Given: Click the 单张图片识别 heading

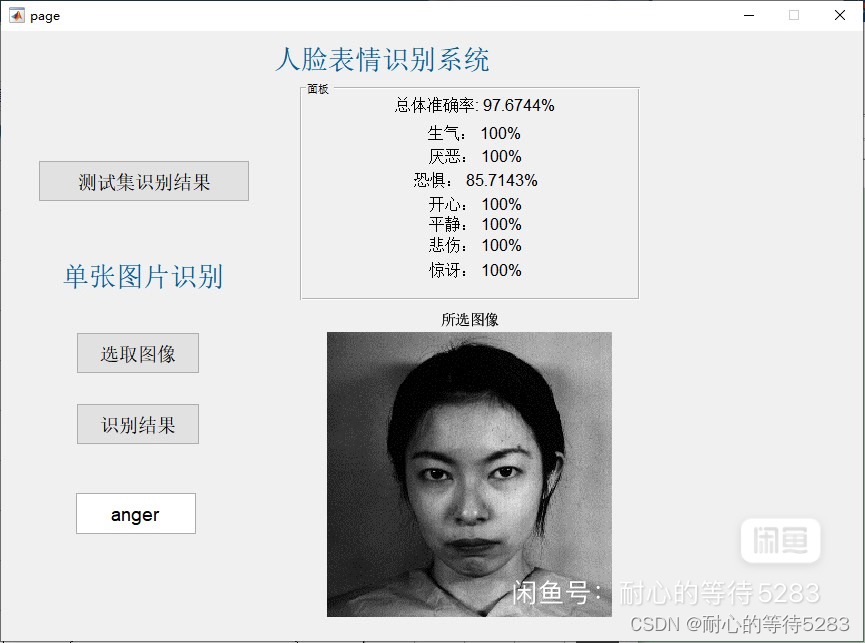Looking at the screenshot, I should [143, 276].
